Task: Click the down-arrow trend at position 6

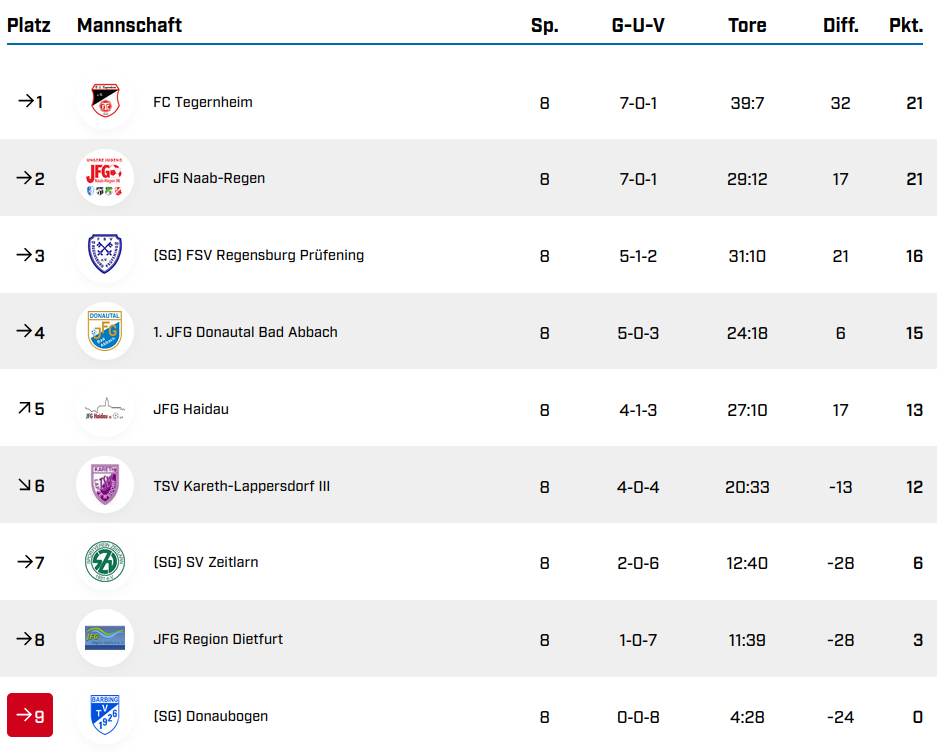Action: click(24, 486)
